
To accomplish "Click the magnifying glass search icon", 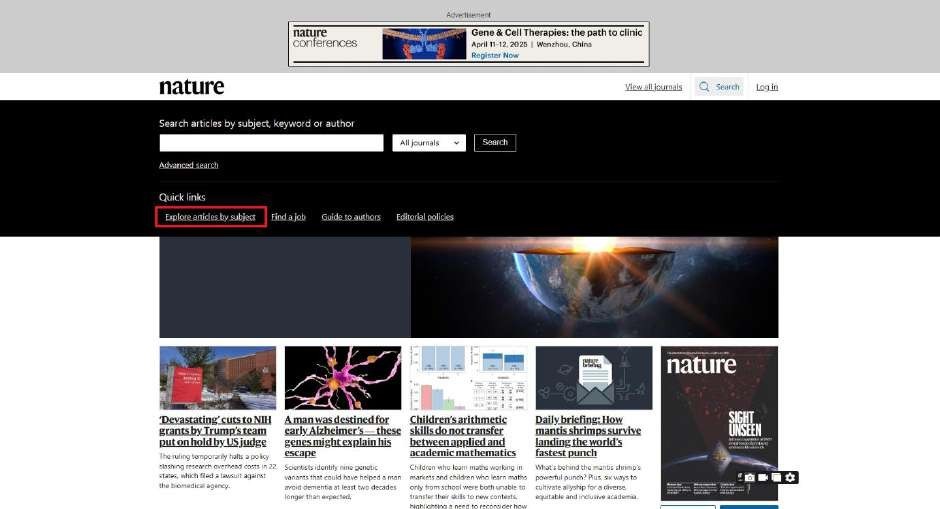I will click(705, 87).
